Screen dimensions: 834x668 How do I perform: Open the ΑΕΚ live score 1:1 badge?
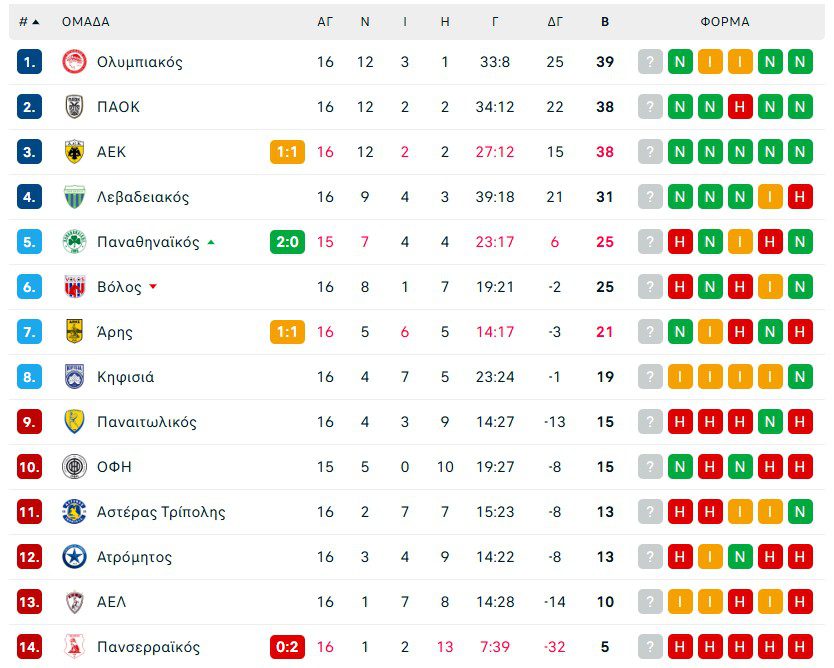pyautogui.click(x=287, y=152)
